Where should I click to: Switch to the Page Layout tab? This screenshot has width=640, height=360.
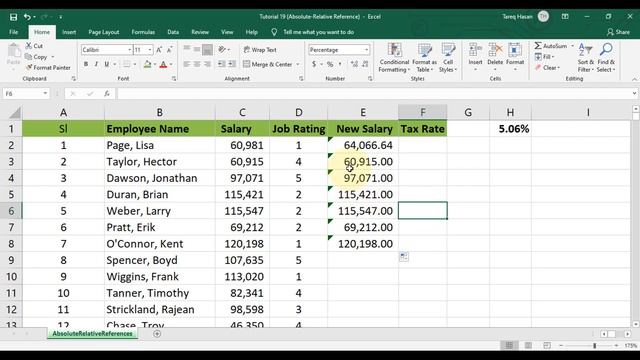[x=104, y=32]
